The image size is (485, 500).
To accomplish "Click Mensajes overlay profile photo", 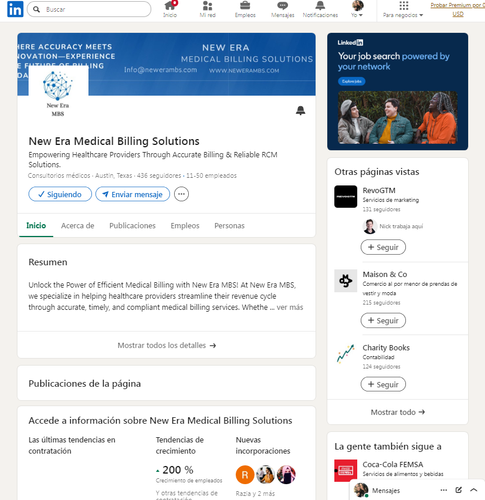I will click(x=361, y=490).
